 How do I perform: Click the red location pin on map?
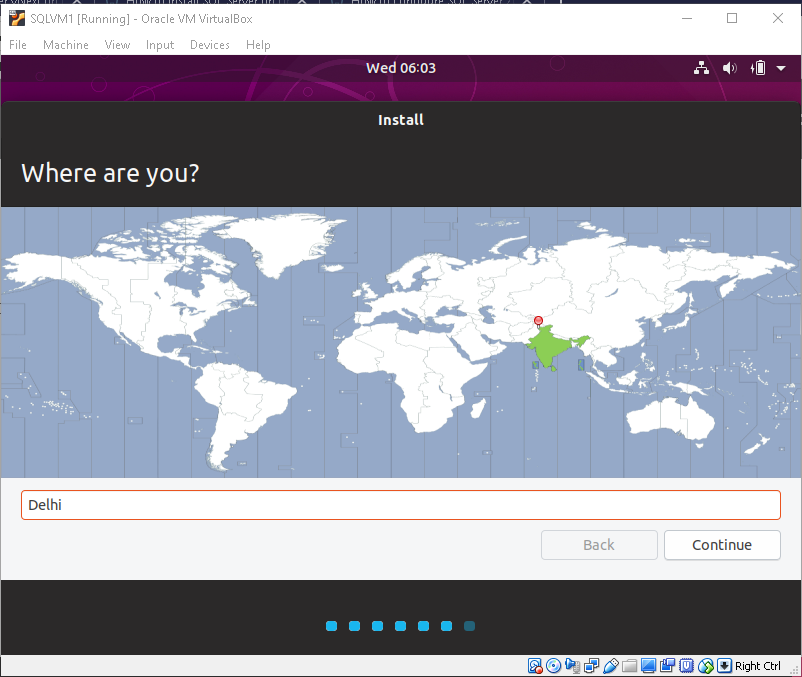coord(538,321)
